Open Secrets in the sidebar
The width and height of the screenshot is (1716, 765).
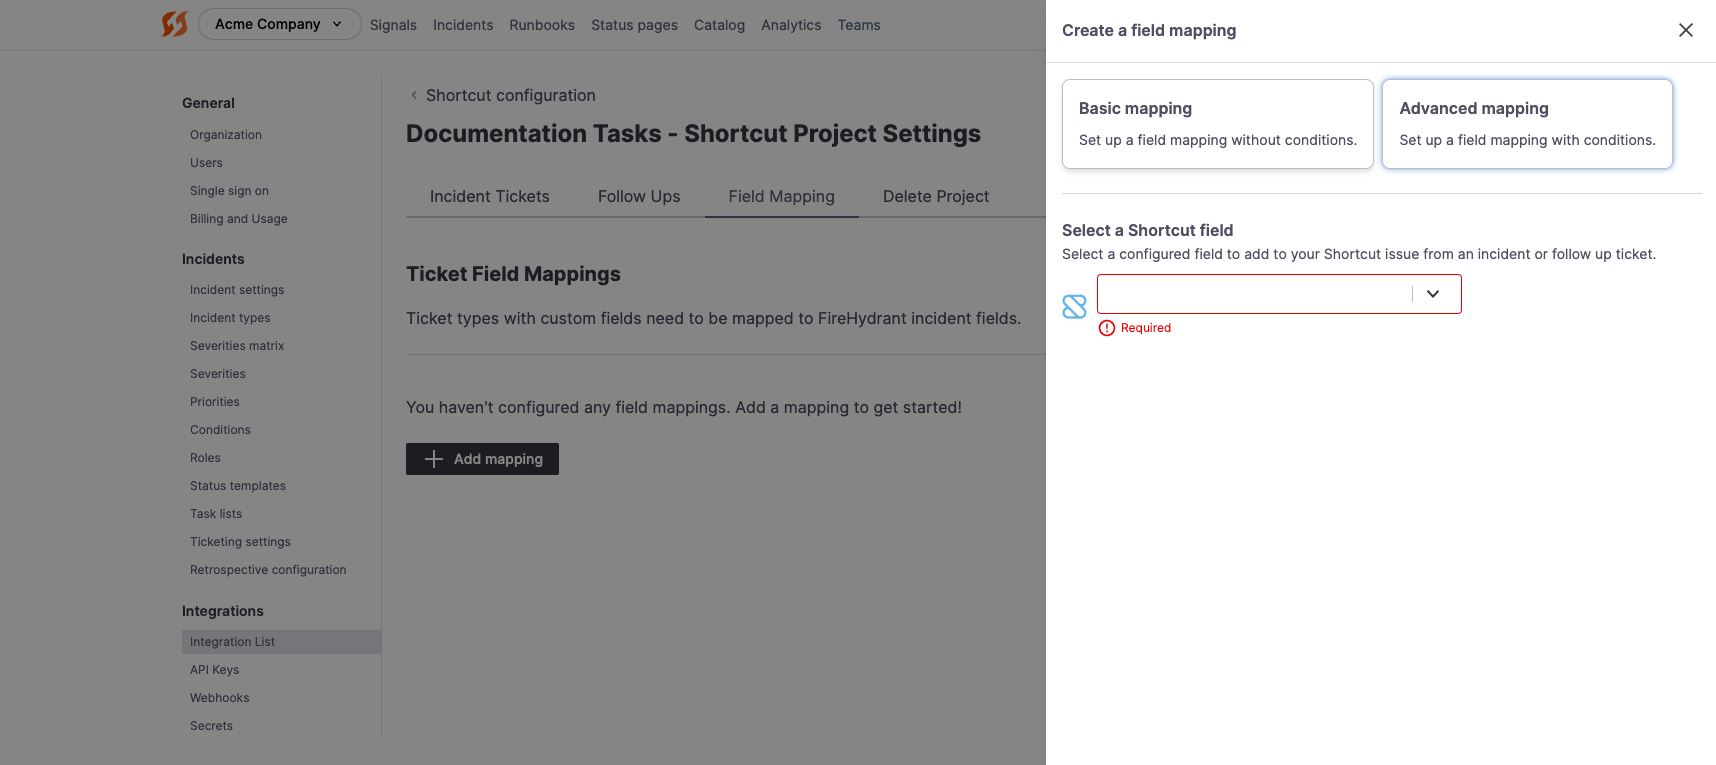pyautogui.click(x=211, y=726)
